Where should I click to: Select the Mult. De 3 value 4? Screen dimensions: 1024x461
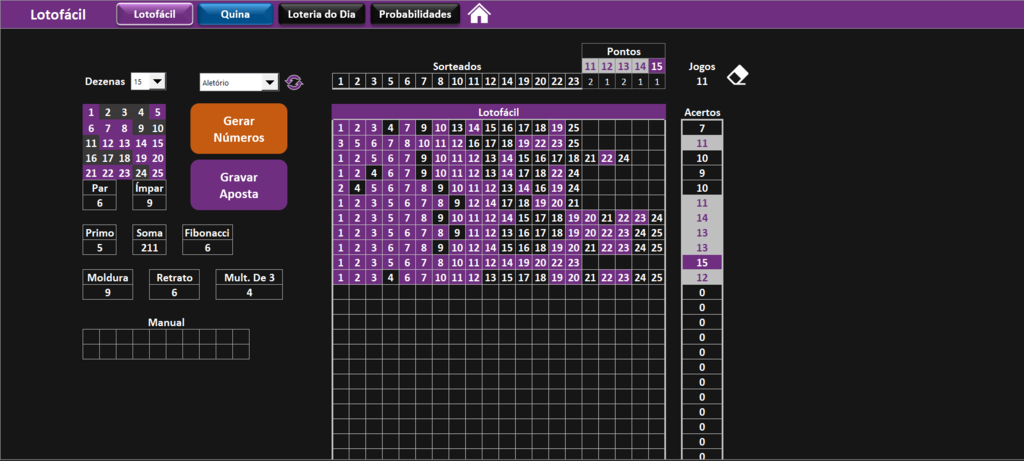[x=249, y=293]
